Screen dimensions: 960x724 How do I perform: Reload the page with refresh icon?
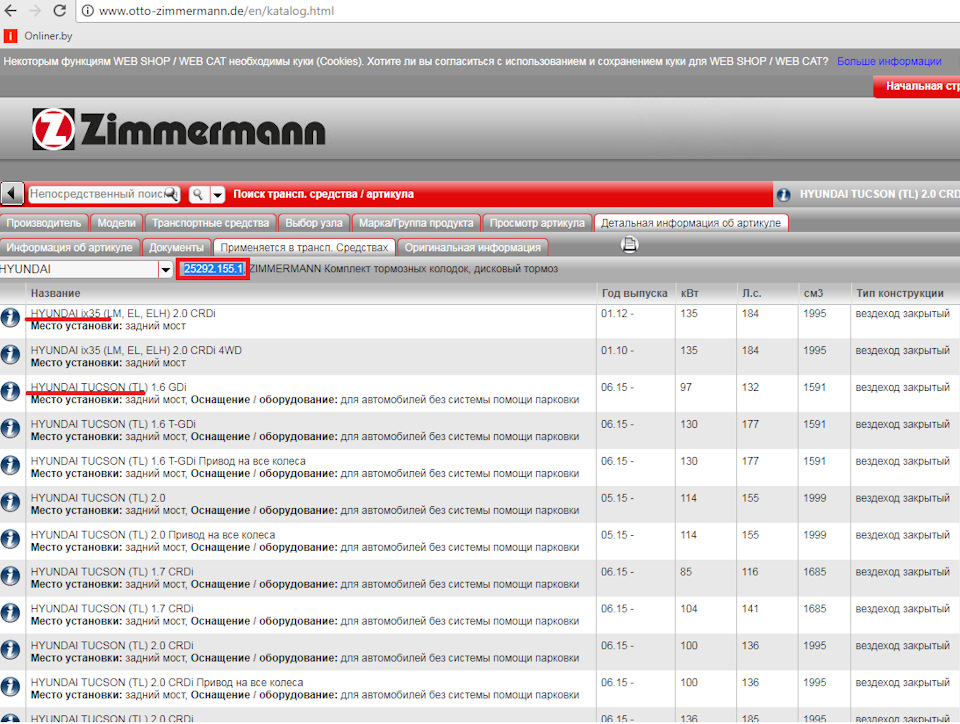click(59, 10)
